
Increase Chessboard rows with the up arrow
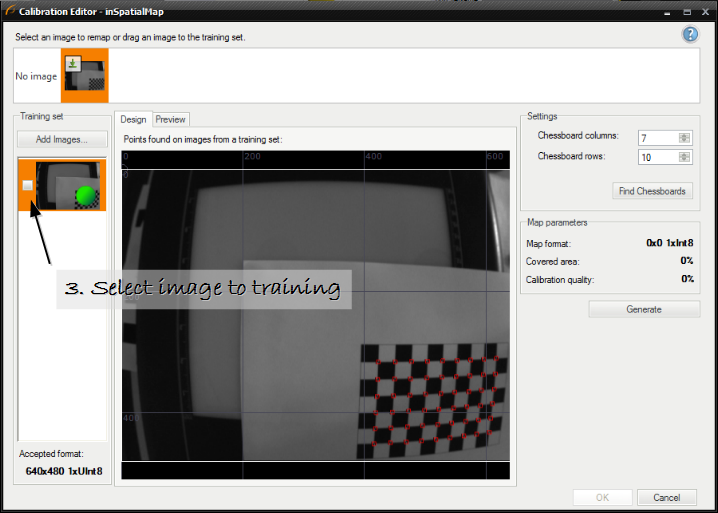[684, 154]
